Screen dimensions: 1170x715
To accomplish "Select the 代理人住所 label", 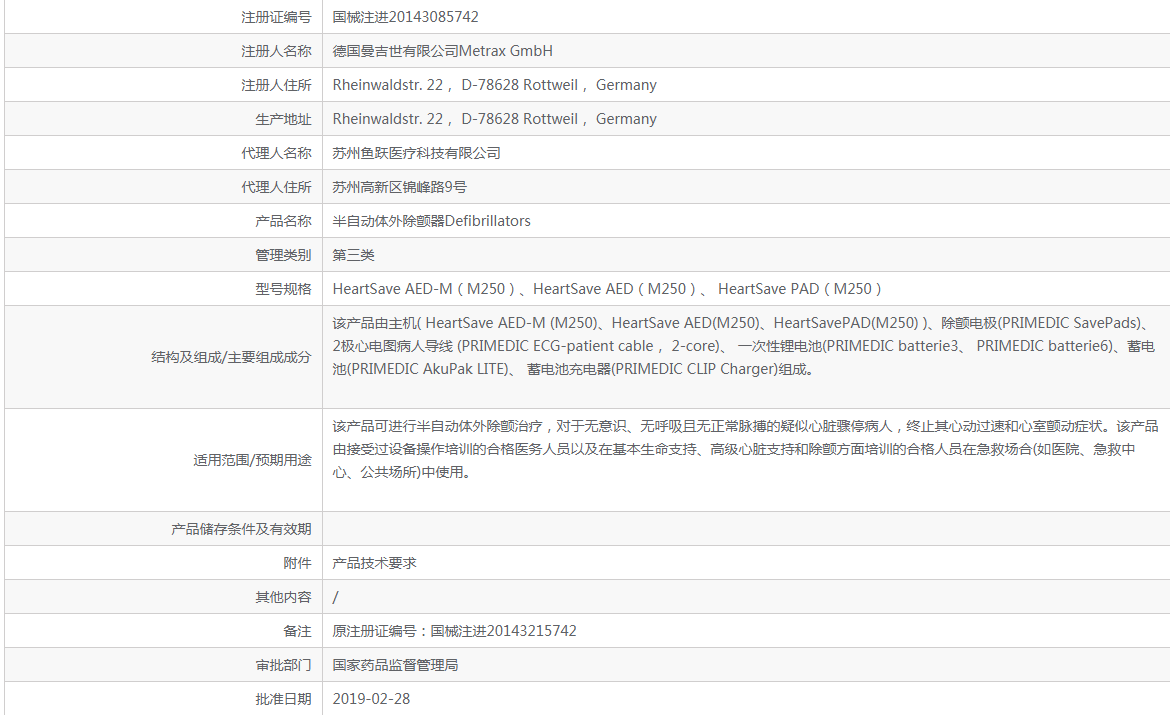I will pos(276,187).
